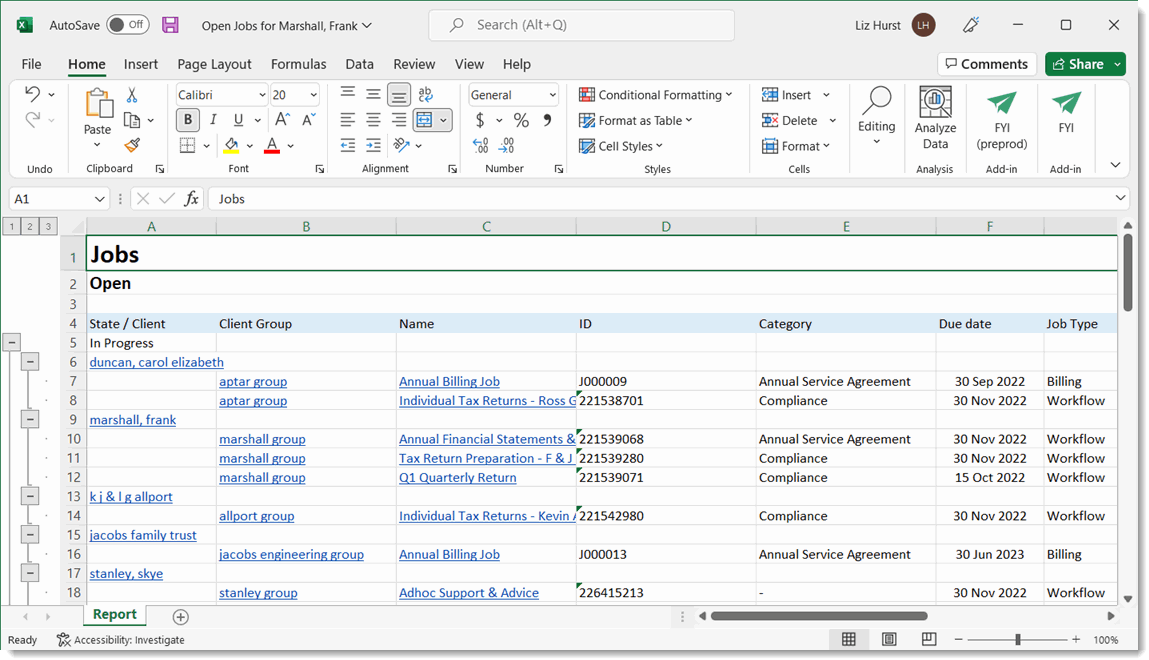Screen dimensions: 1149x660
Task: Collapse the In Progress group
Action: [12, 342]
